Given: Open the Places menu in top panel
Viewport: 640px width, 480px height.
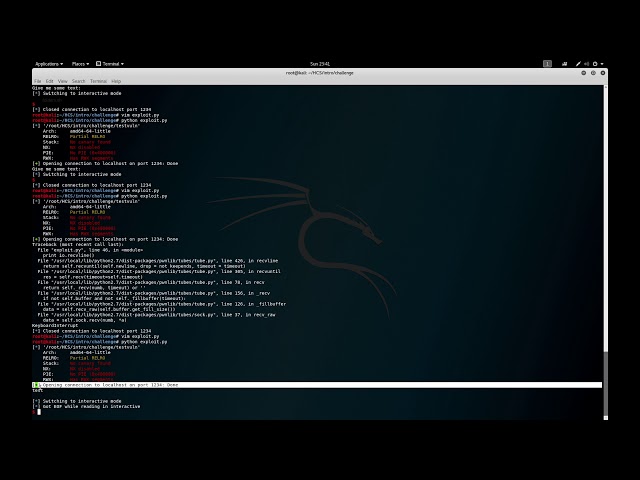Looking at the screenshot, I should coord(80,64).
